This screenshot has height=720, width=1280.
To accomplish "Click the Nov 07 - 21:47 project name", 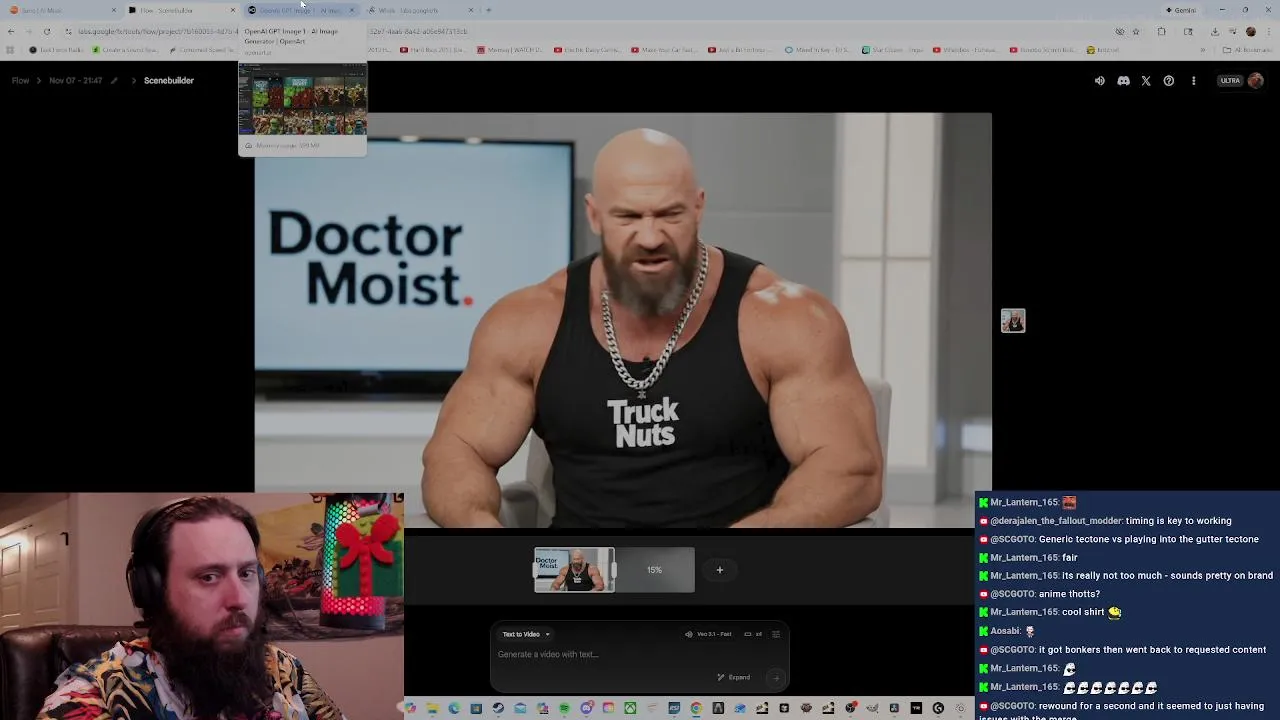I will pos(76,81).
